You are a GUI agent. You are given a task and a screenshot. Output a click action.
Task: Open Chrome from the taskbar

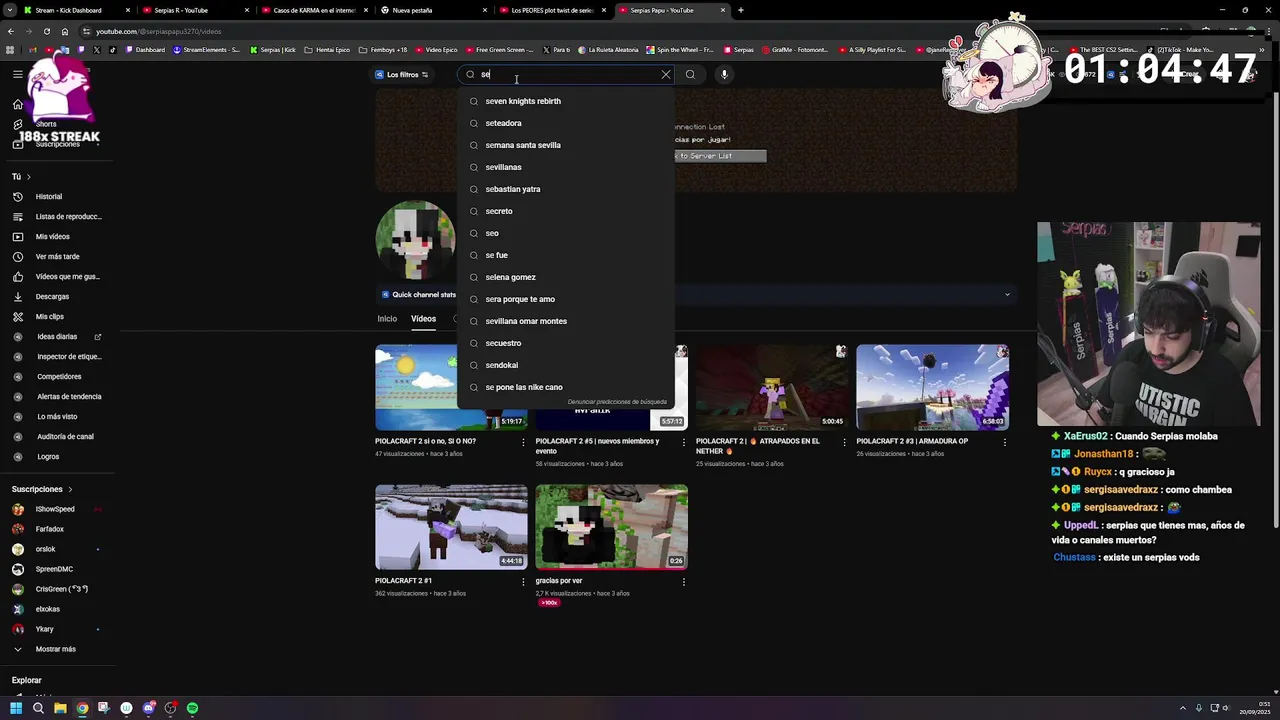[82, 708]
